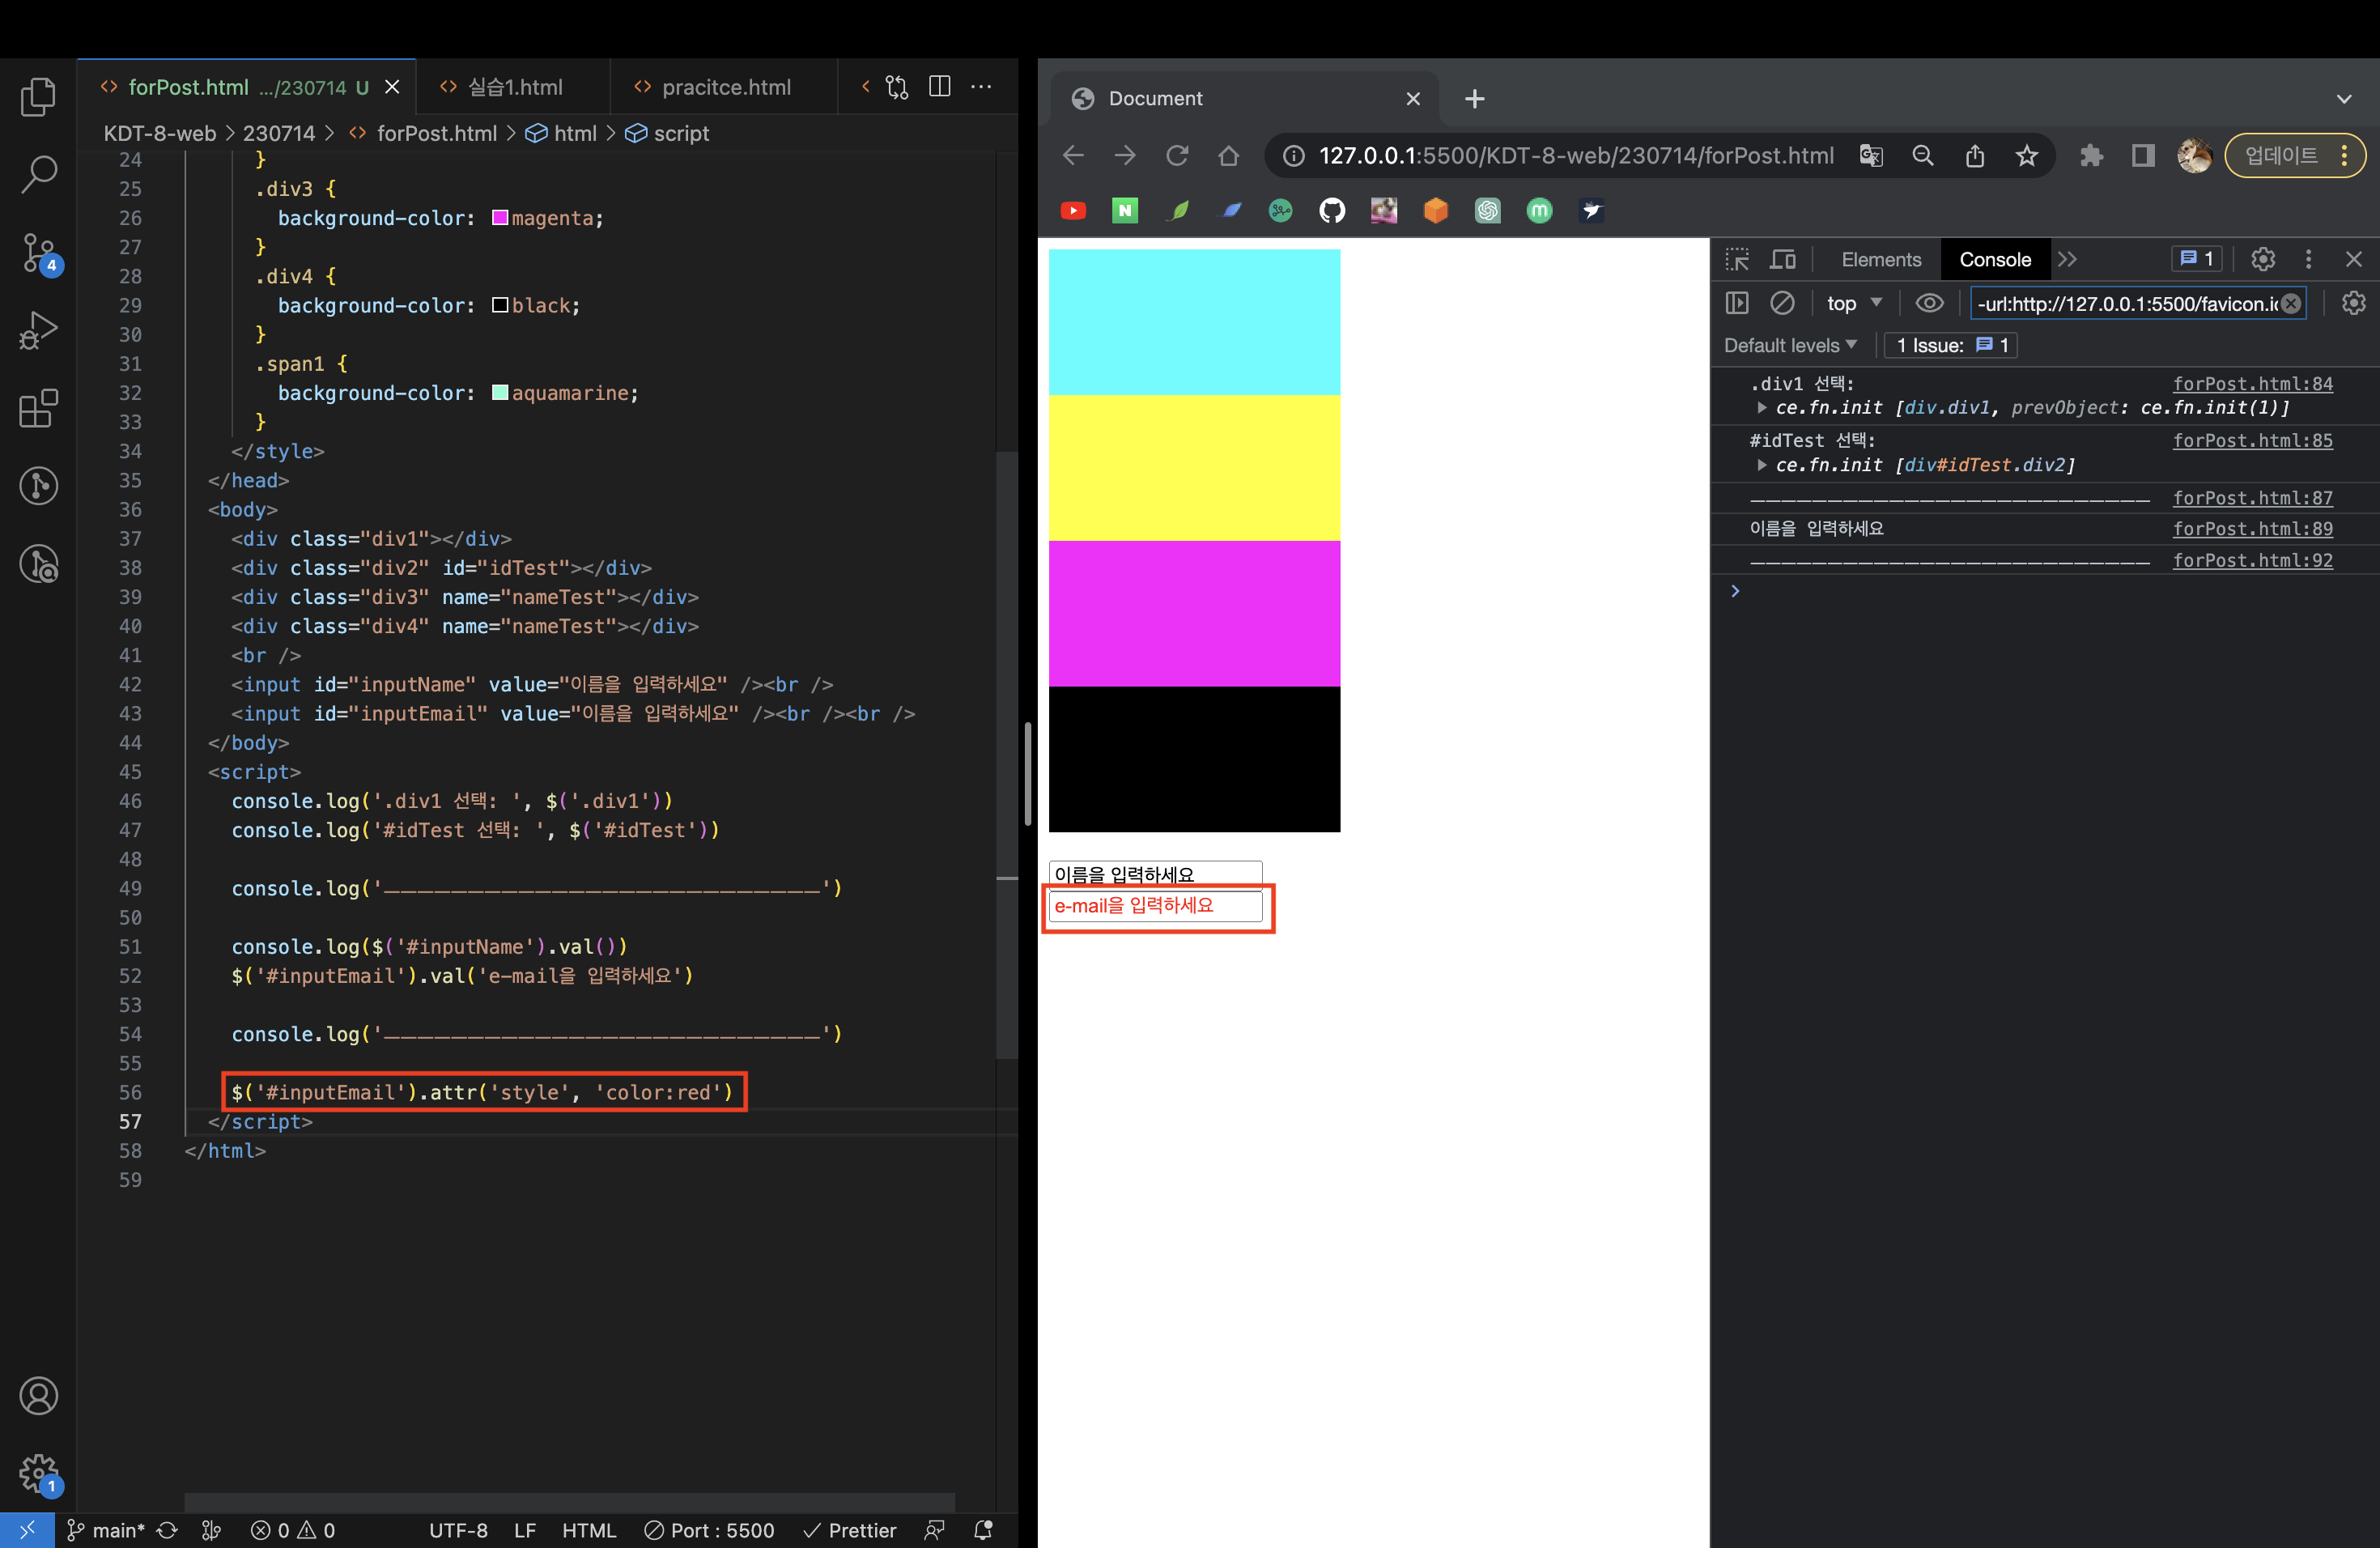Toggle the browser side panel
The height and width of the screenshot is (1548, 2380).
pos(2142,155)
